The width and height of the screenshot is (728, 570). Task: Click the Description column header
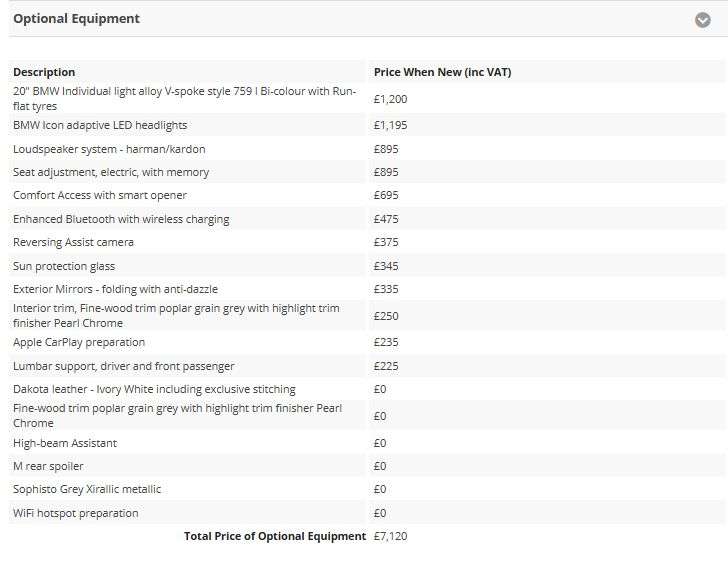click(44, 72)
